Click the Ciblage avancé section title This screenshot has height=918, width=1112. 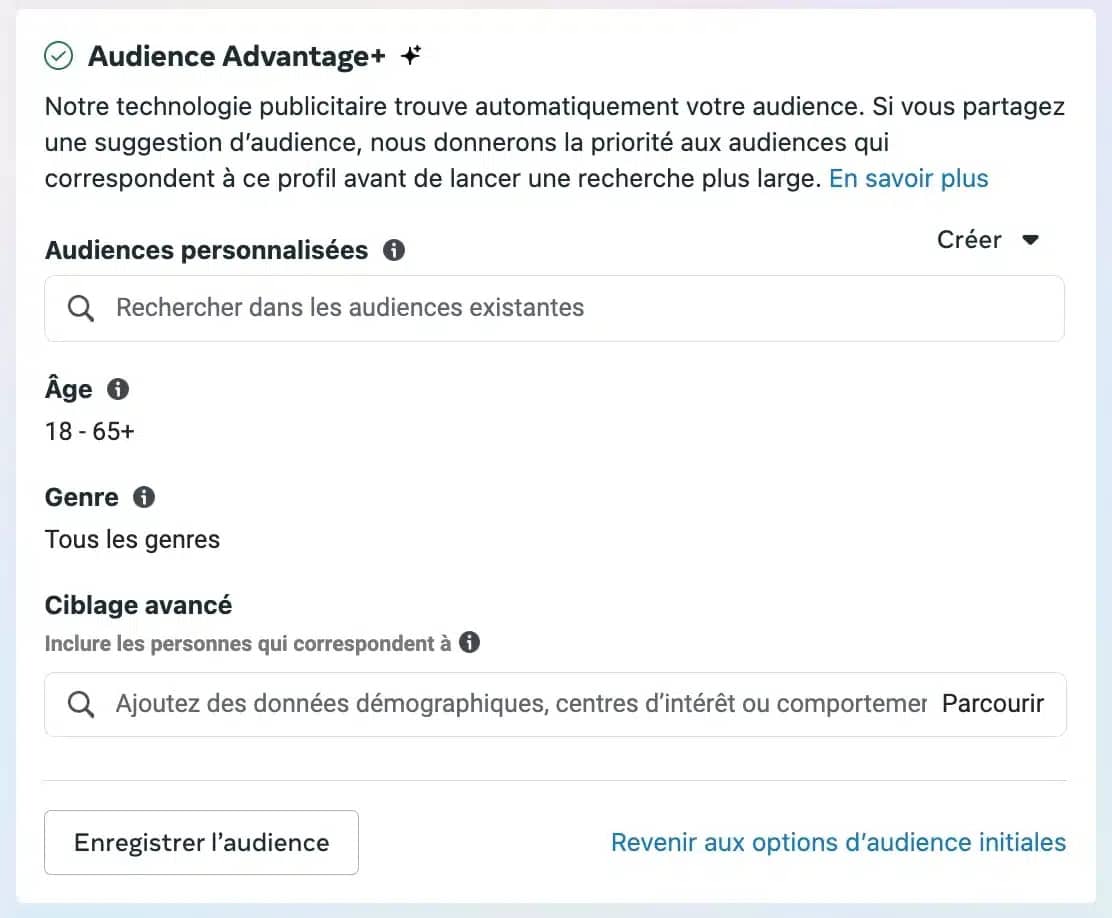click(138, 605)
